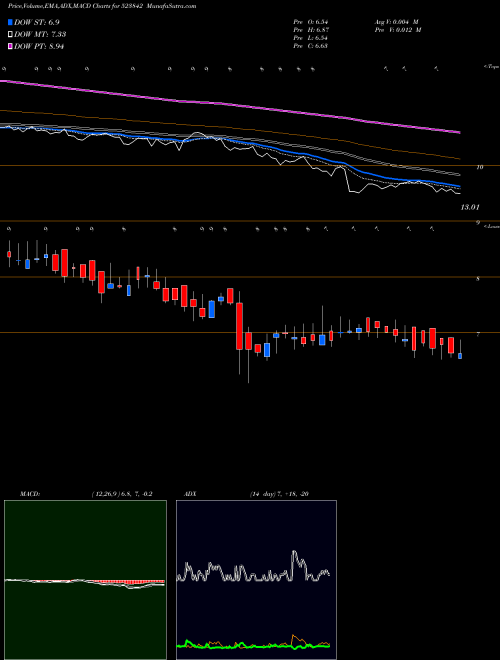Select the 'DOW MT: 7.33' legend text
This screenshot has width=500, height=660.
click(x=40, y=34)
